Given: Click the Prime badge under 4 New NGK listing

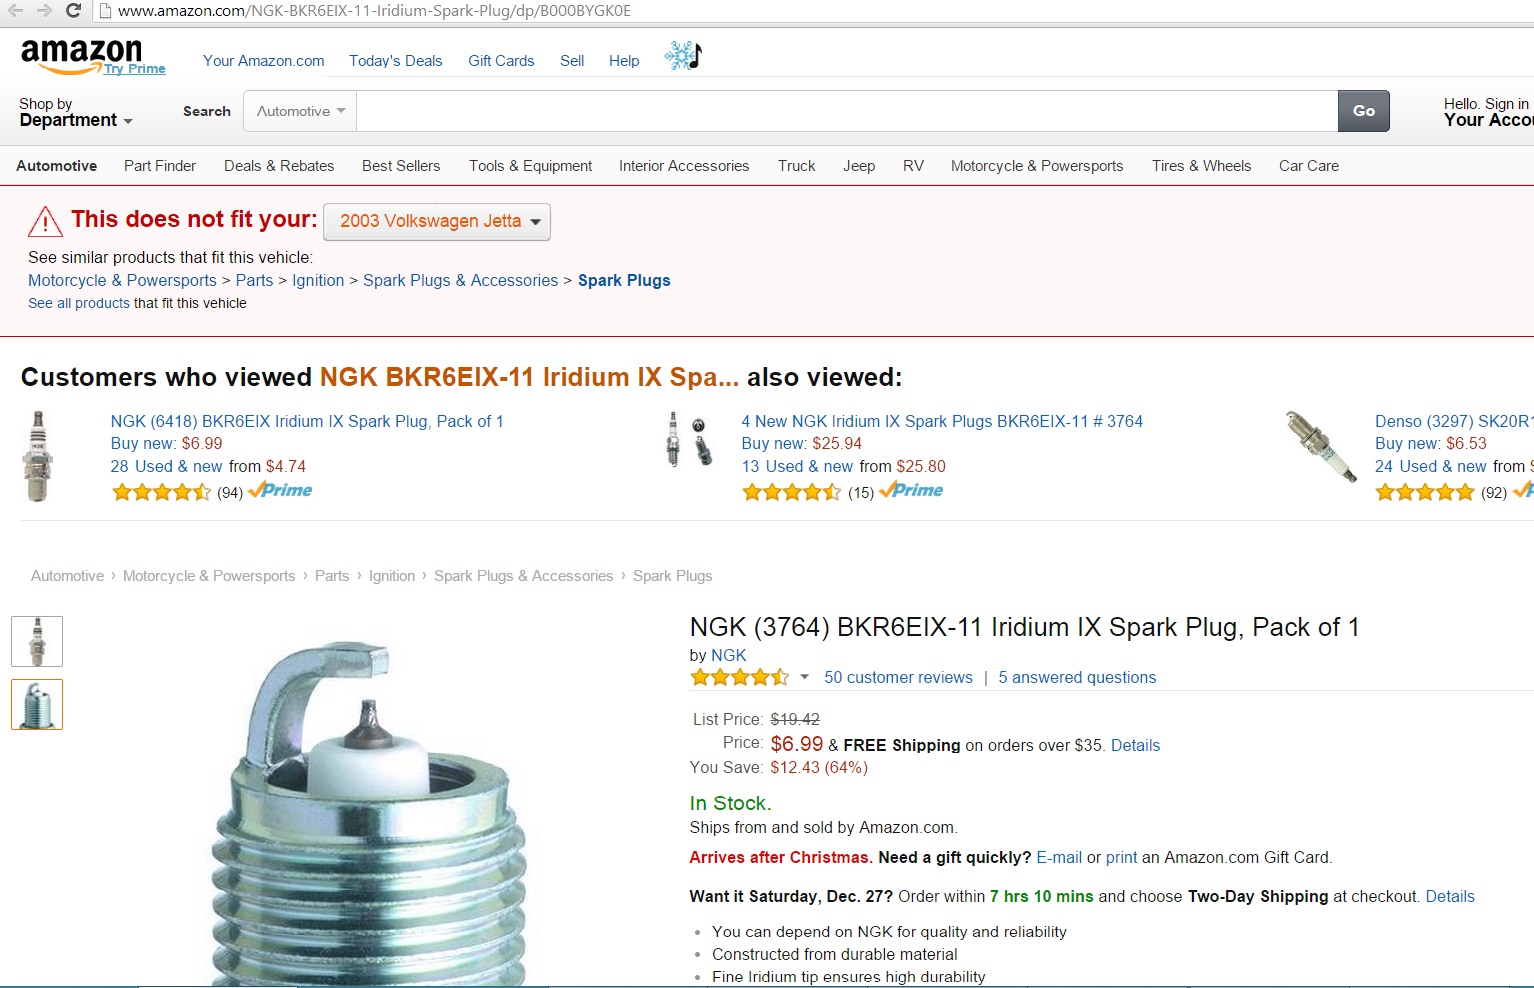Looking at the screenshot, I should click(x=911, y=490).
